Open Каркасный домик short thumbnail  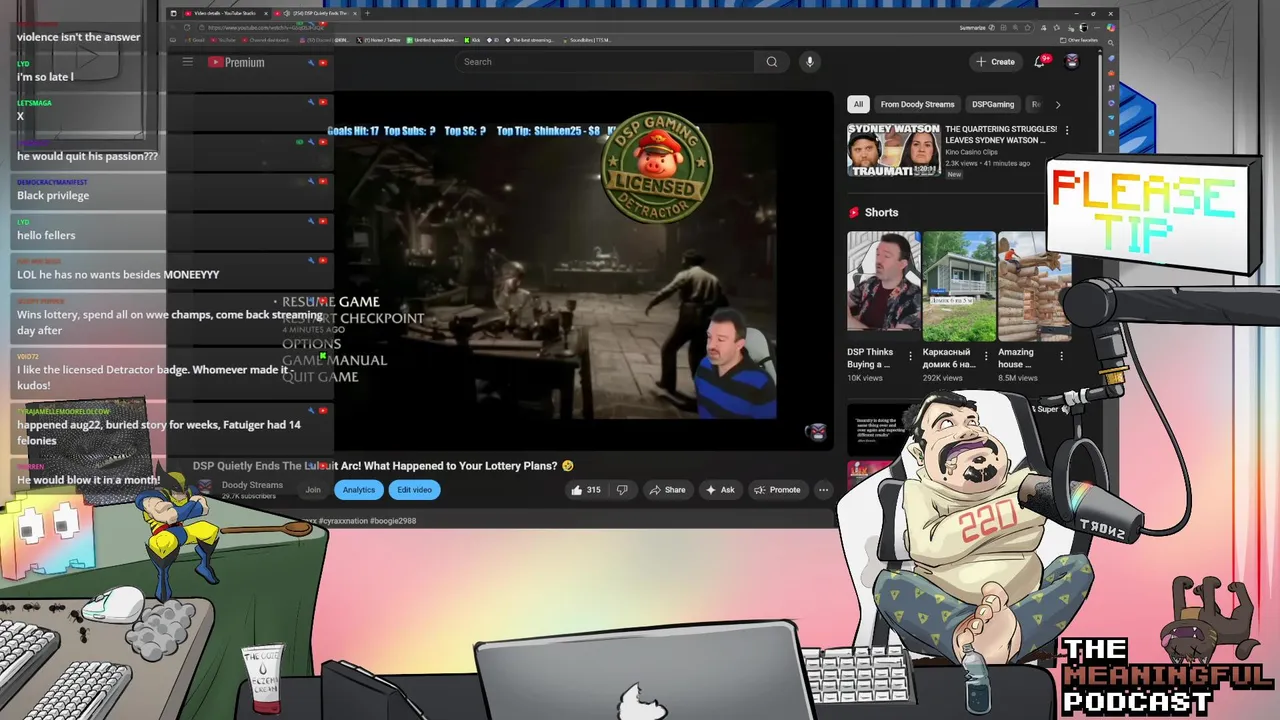959,286
